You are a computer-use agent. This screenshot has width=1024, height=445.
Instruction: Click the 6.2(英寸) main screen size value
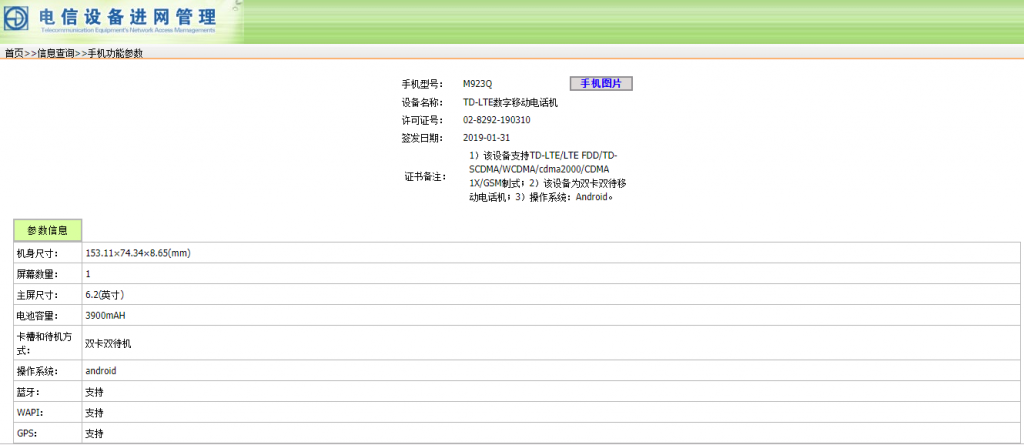(x=105, y=295)
